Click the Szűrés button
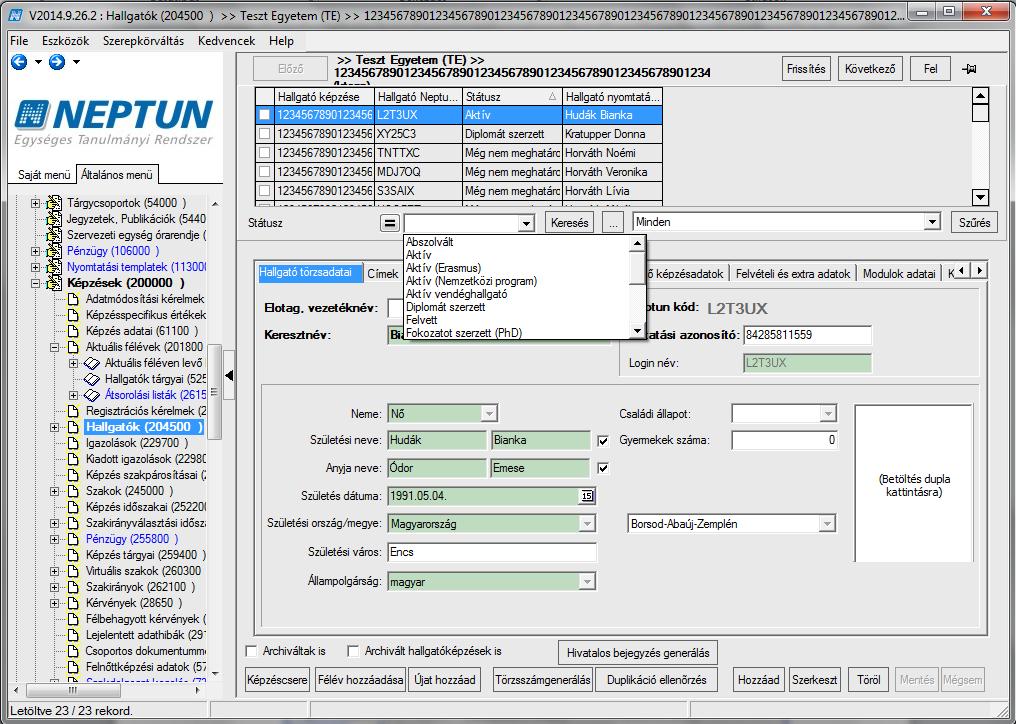The height and width of the screenshot is (724, 1016). click(x=975, y=223)
